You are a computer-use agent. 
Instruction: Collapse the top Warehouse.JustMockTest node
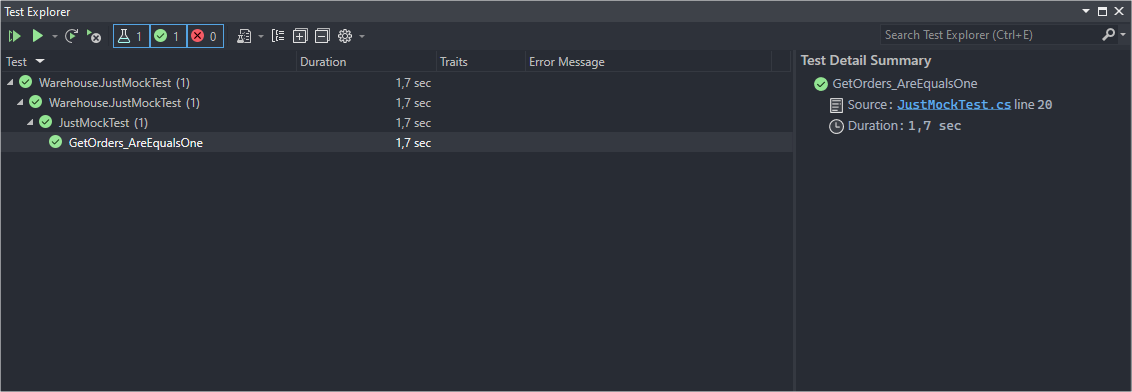(x=9, y=83)
